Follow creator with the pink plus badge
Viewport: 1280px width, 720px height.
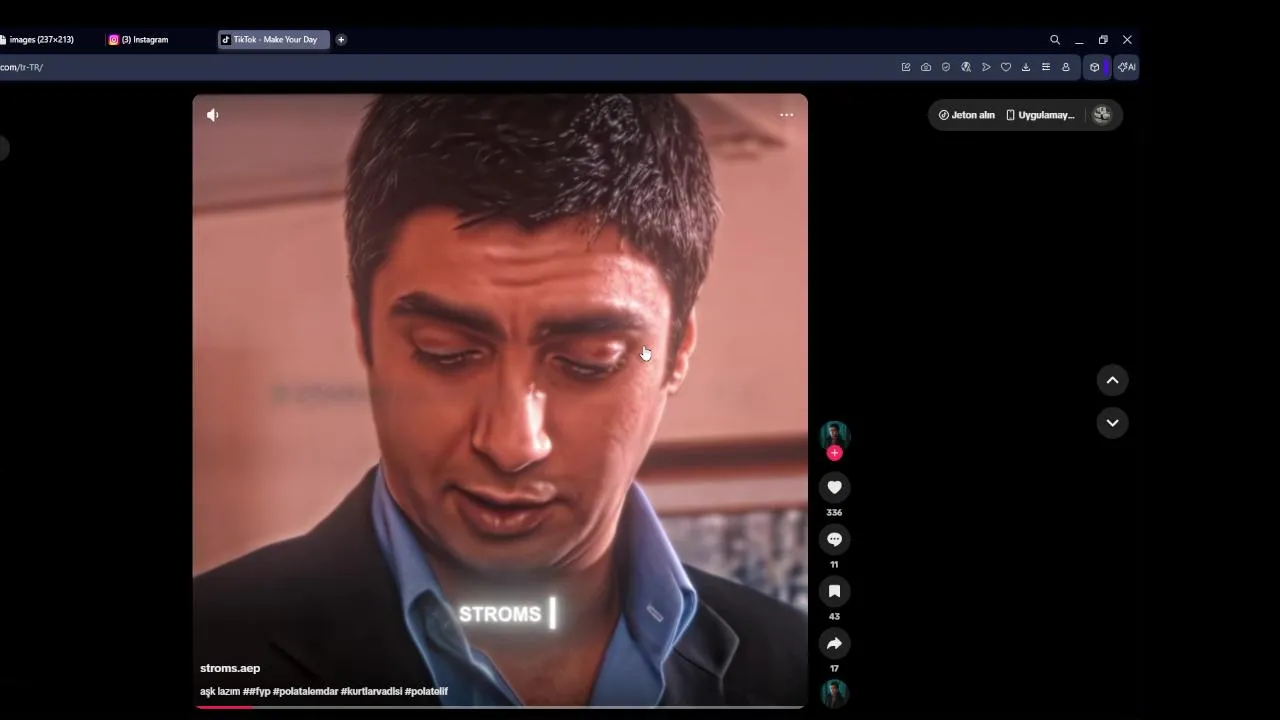(835, 453)
